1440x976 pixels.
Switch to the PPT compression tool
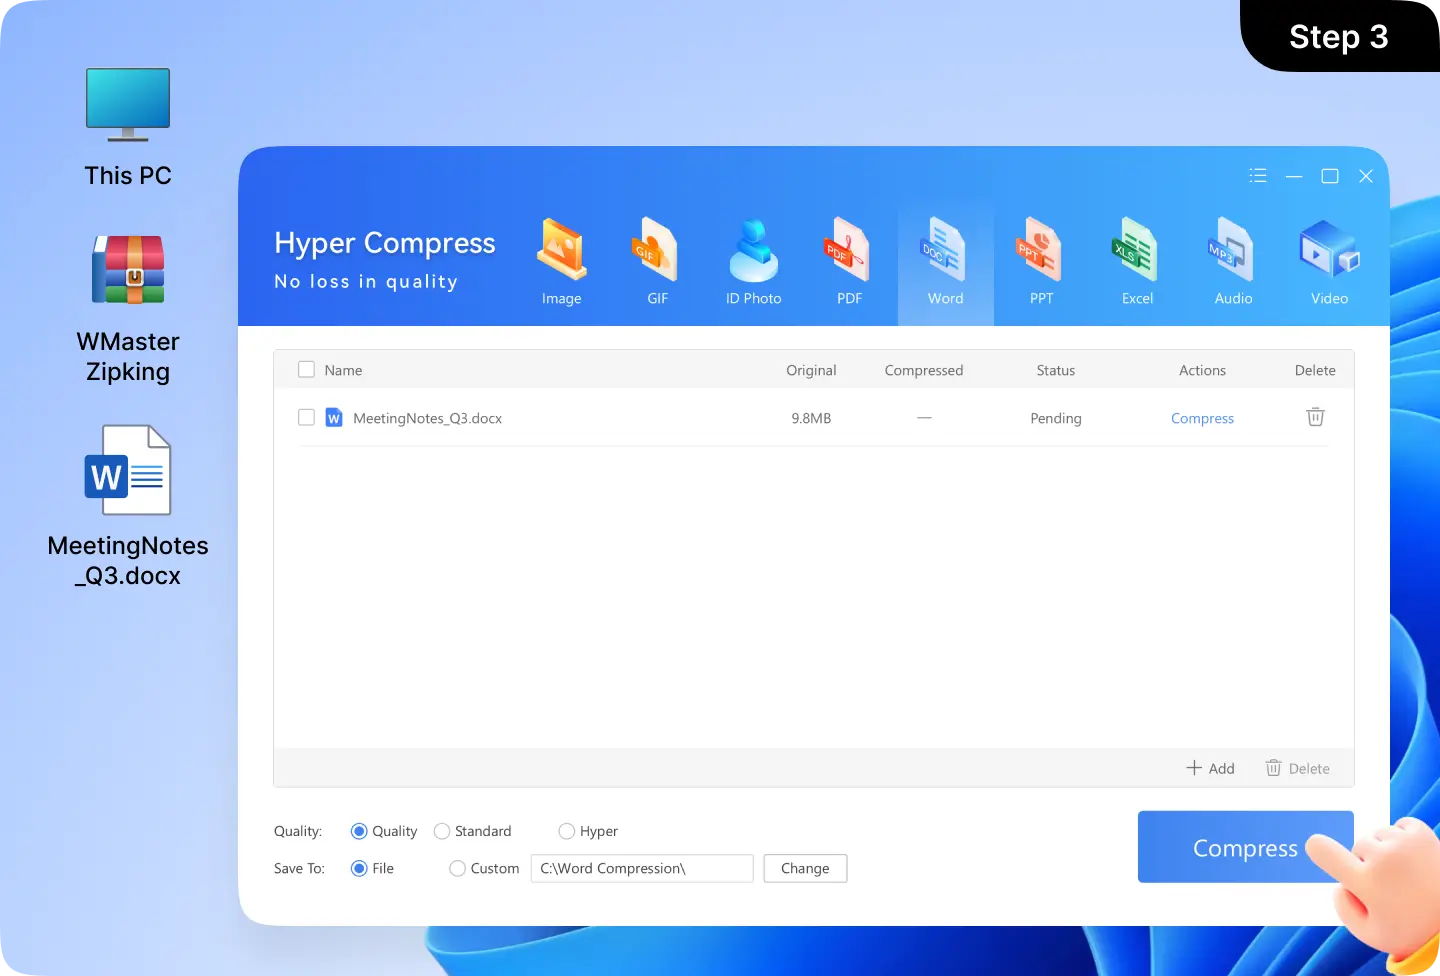coord(1041,262)
